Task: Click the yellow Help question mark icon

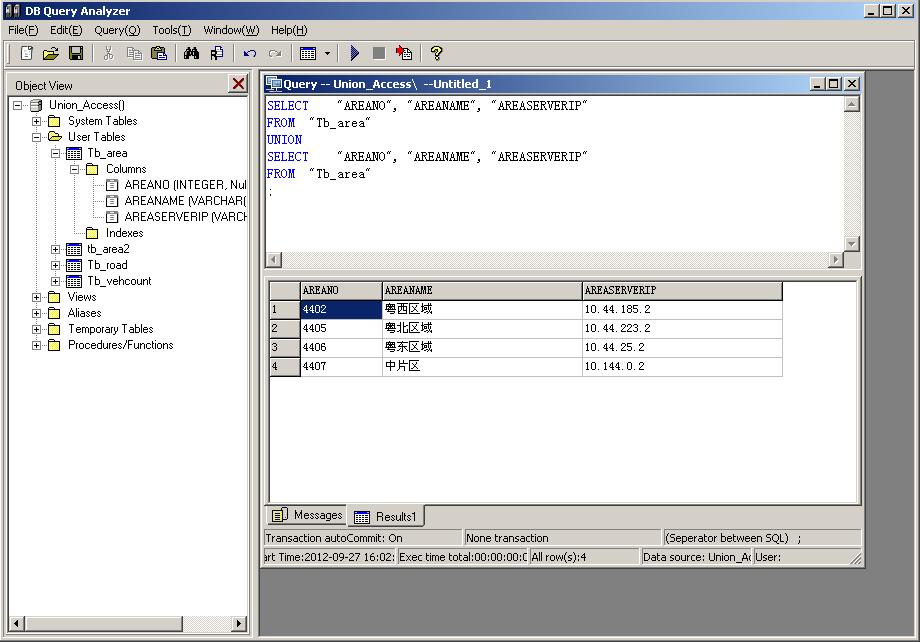Action: 436,53
